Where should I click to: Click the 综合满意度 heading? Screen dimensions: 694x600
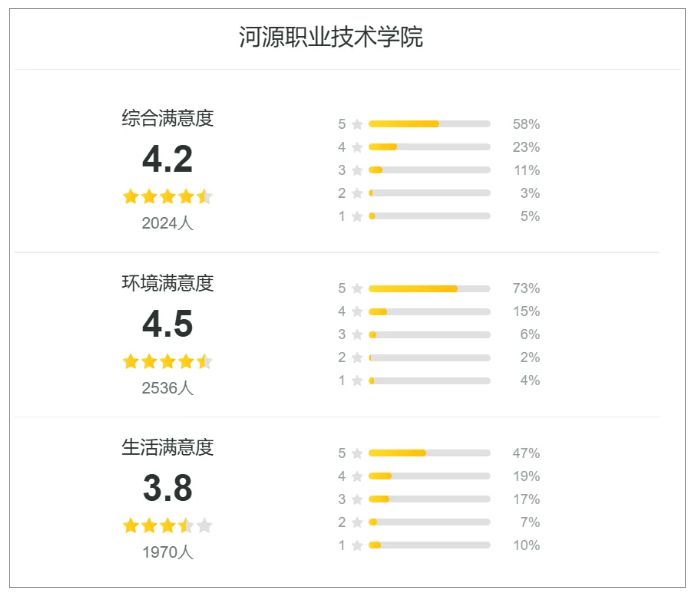(168, 118)
